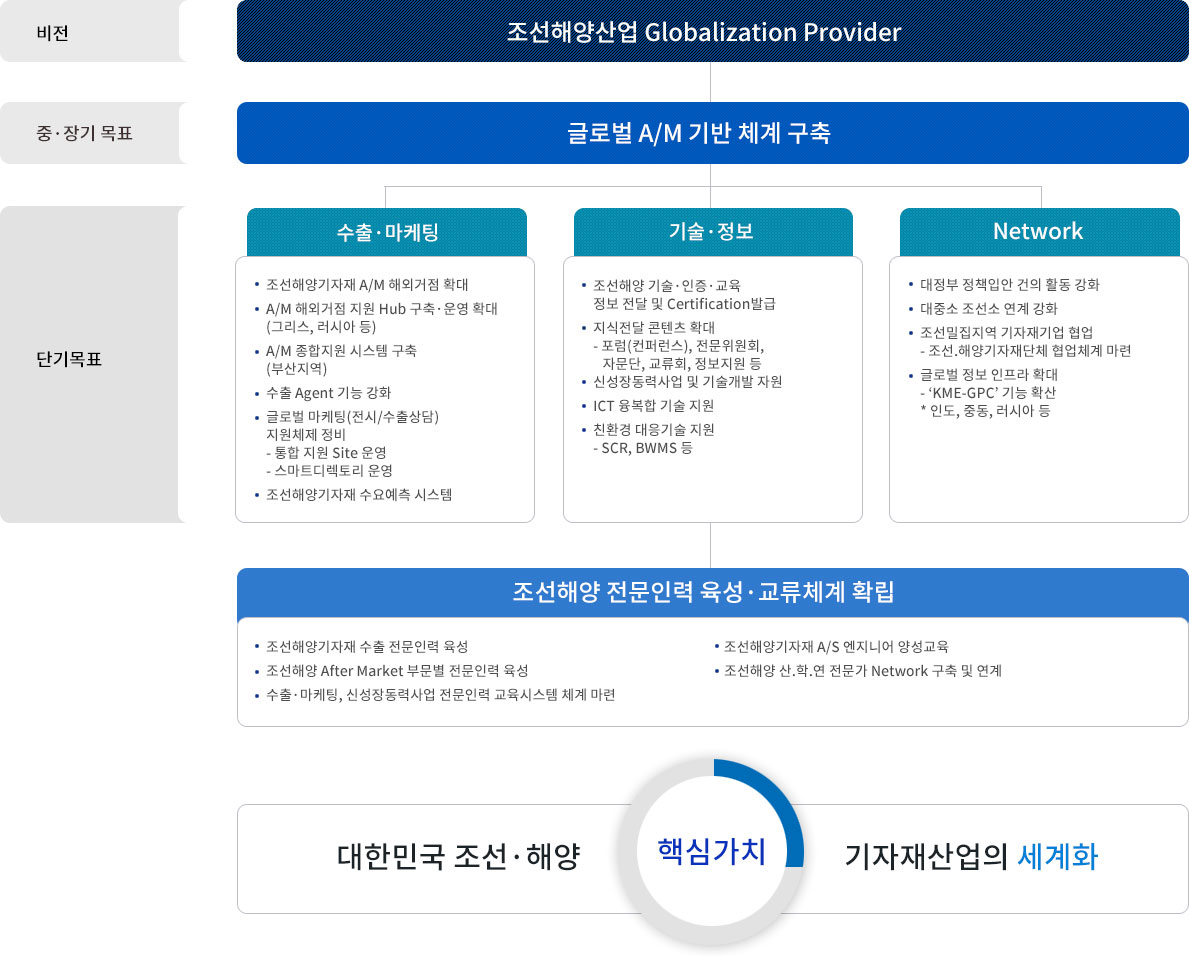Click the 기자재산업의 text
The height and width of the screenshot is (956, 1189).
[x=926, y=857]
